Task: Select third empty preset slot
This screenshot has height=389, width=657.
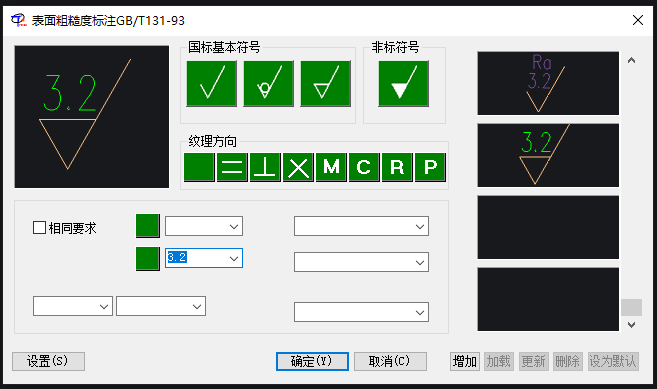Action: [548, 227]
